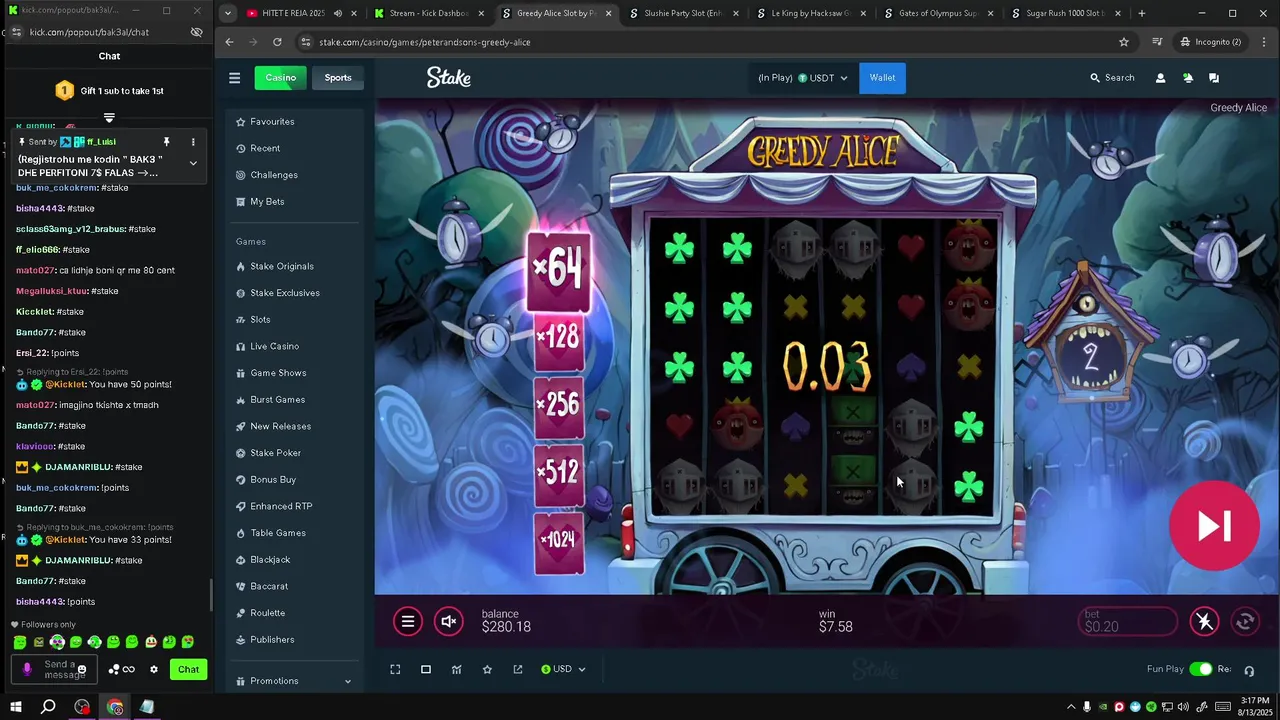
Task: Open Kick chat settings gear
Action: pos(154,670)
